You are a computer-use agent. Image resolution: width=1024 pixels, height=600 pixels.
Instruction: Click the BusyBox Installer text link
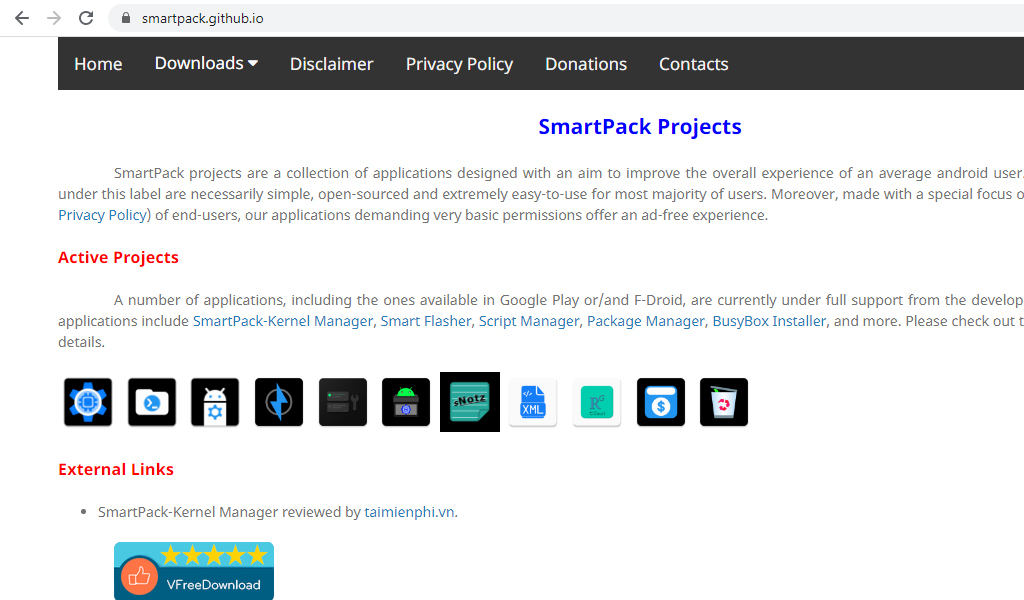pos(769,320)
